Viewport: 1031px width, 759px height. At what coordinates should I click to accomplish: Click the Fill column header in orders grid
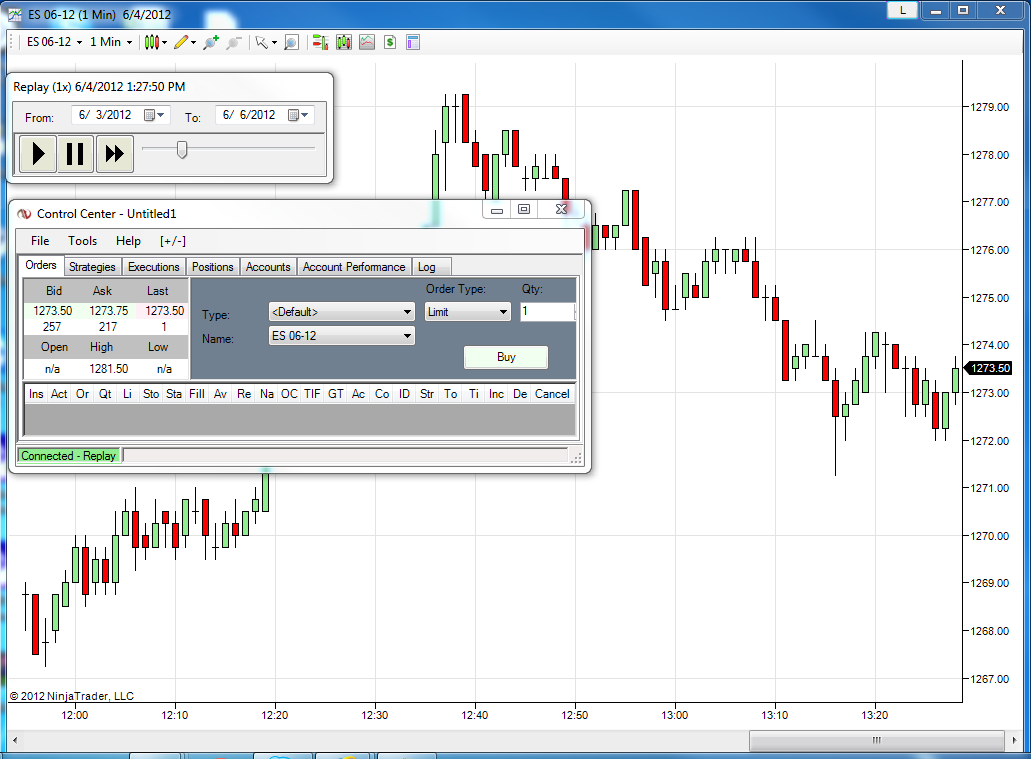click(x=197, y=394)
